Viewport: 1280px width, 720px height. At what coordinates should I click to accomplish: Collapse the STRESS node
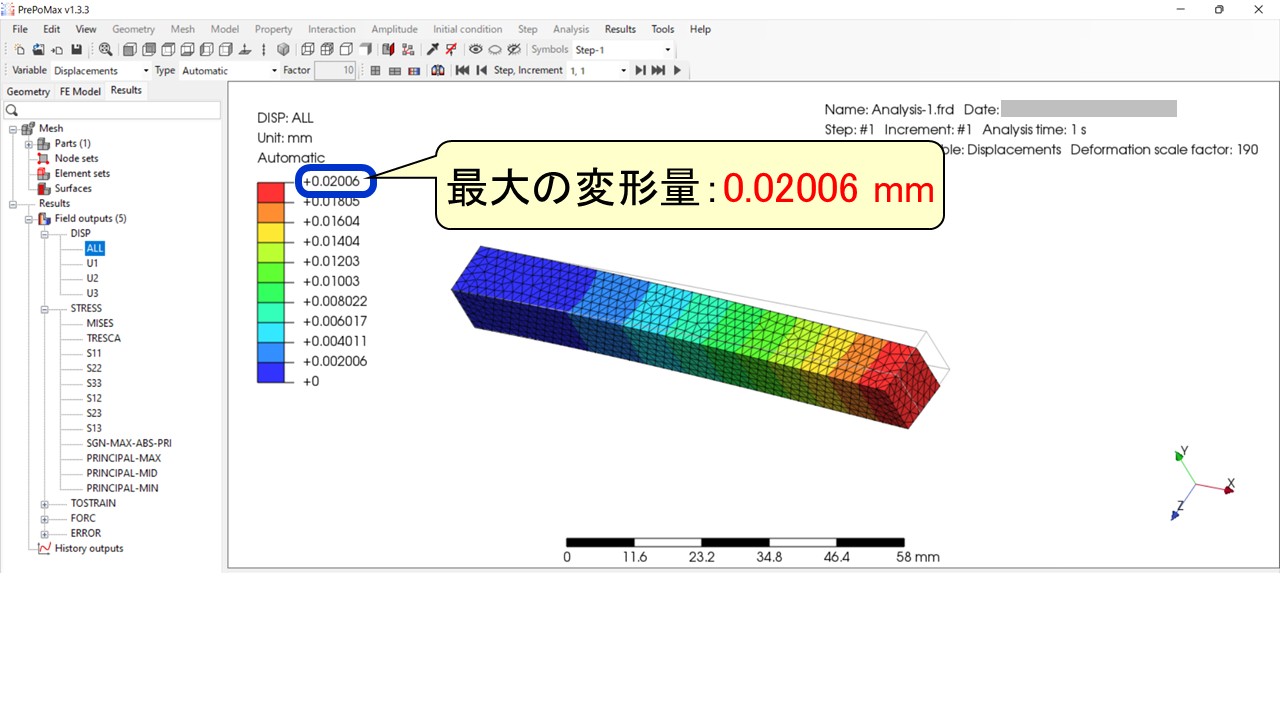click(45, 308)
